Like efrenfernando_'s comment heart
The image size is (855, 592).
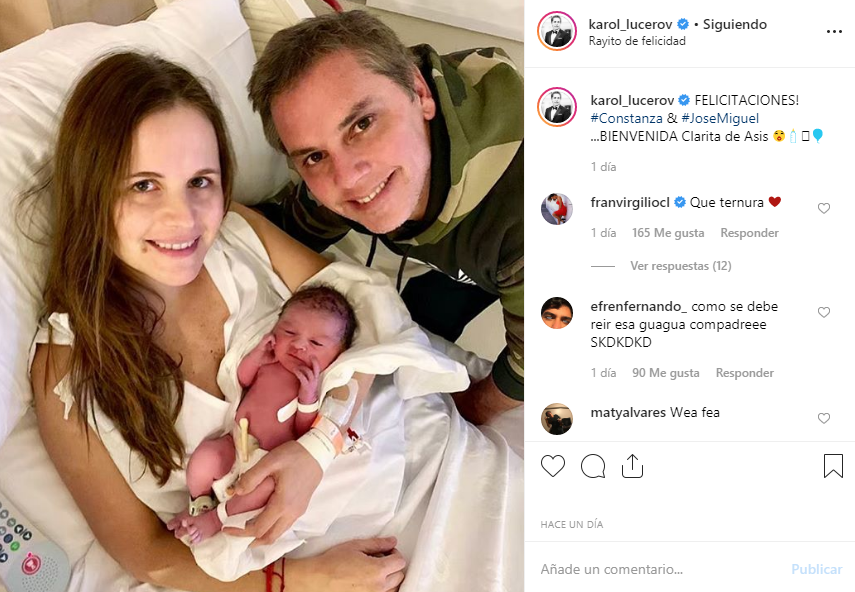(823, 312)
